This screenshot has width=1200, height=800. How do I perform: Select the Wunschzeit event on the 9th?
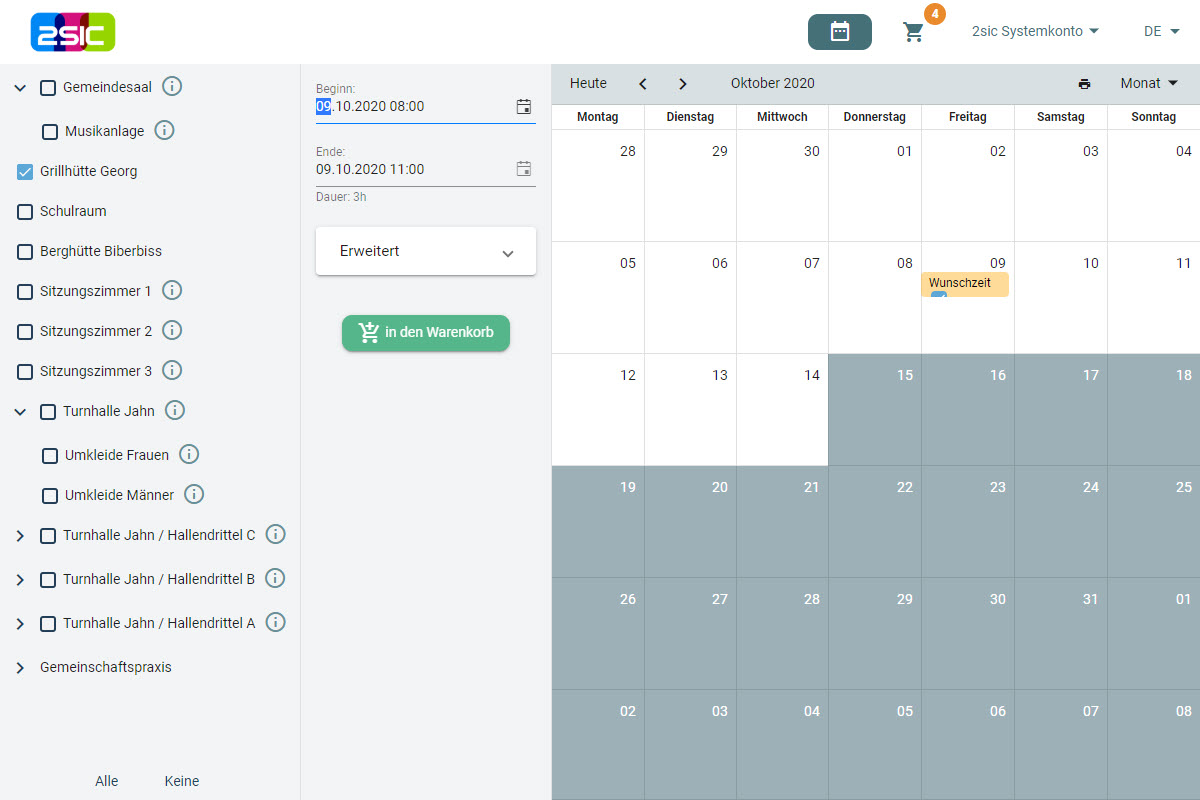click(964, 284)
